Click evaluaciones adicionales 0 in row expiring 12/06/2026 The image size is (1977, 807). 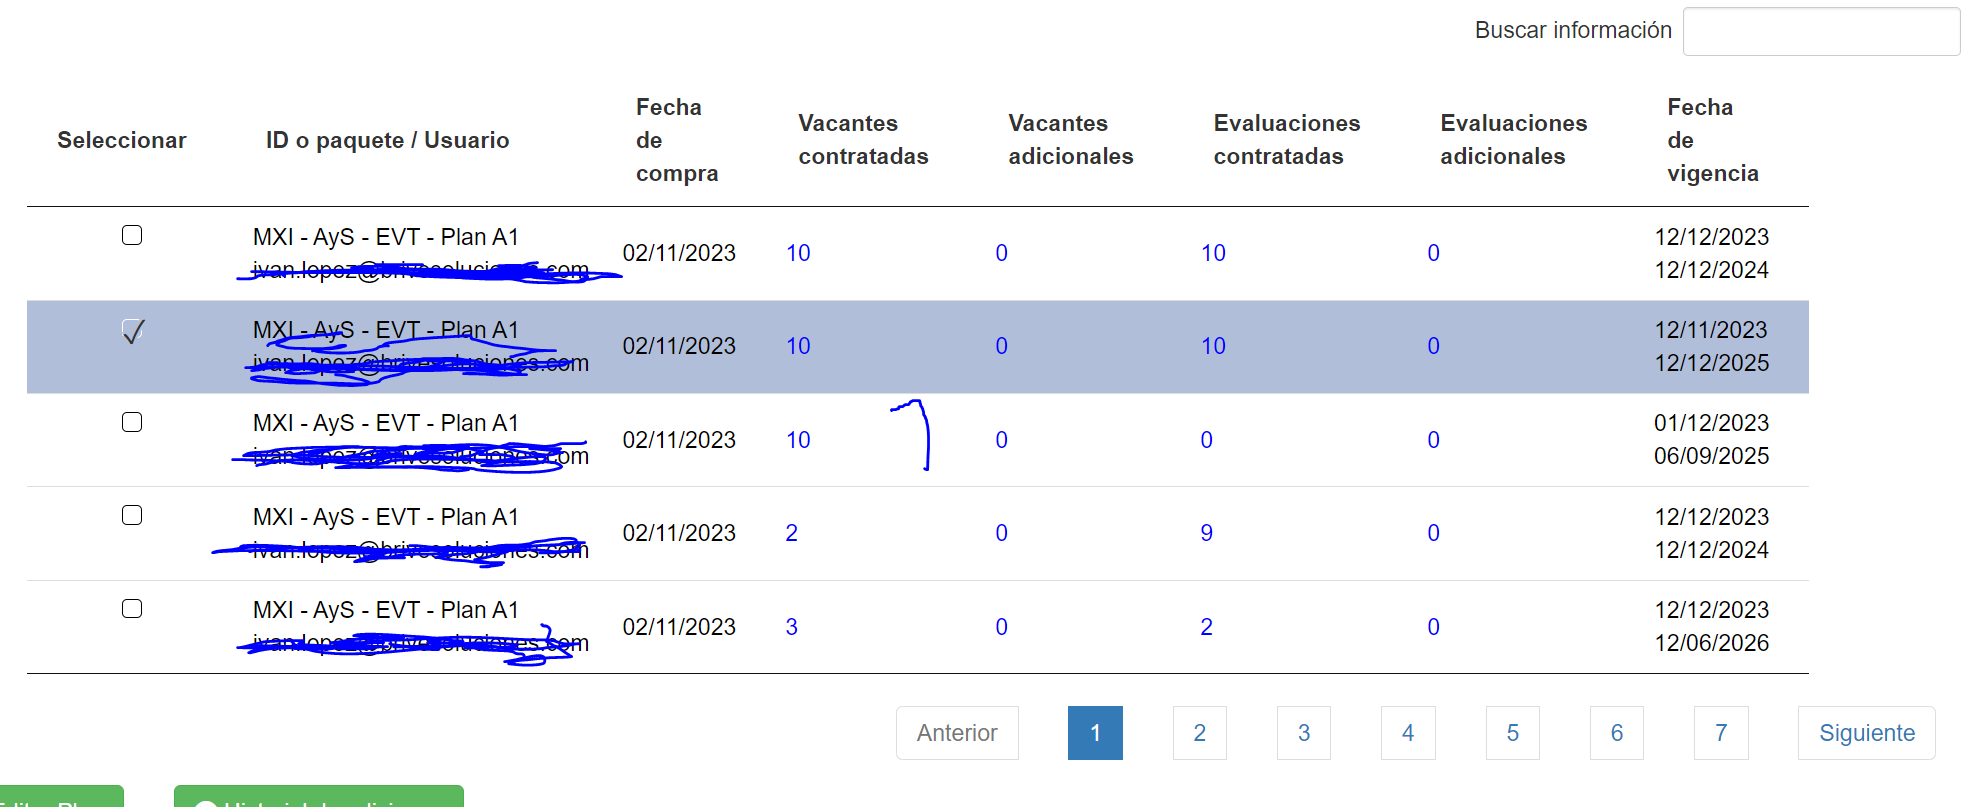1433,627
